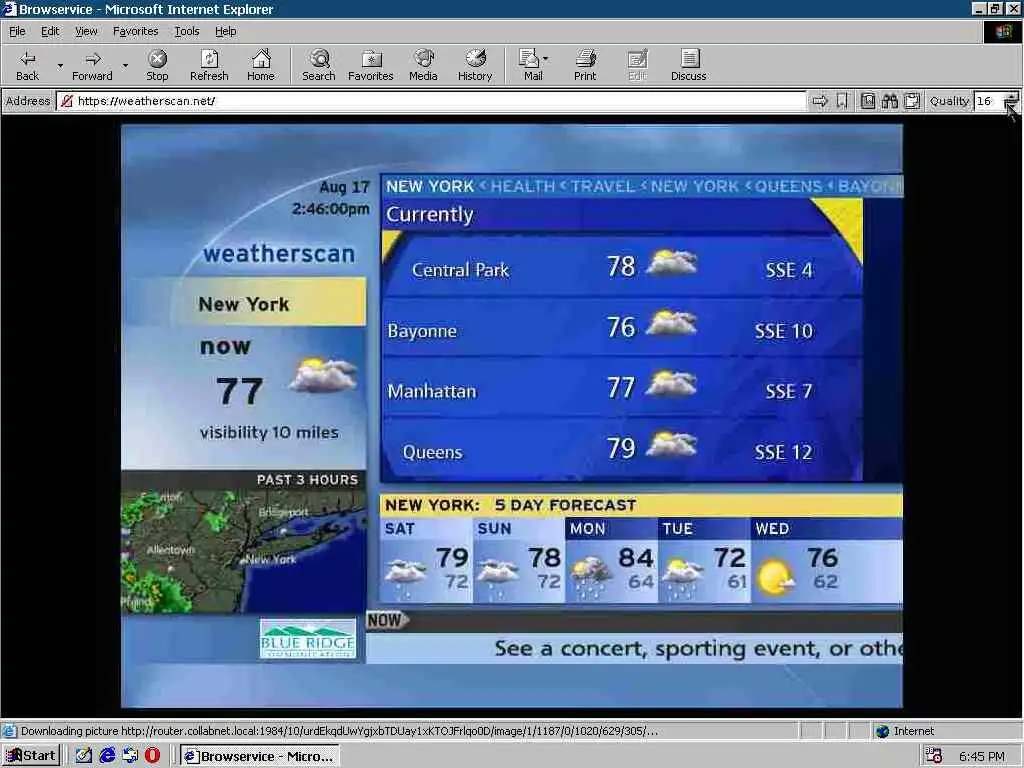The width and height of the screenshot is (1024, 768).
Task: Click the Blue Ridge sponsor logo
Action: click(308, 638)
